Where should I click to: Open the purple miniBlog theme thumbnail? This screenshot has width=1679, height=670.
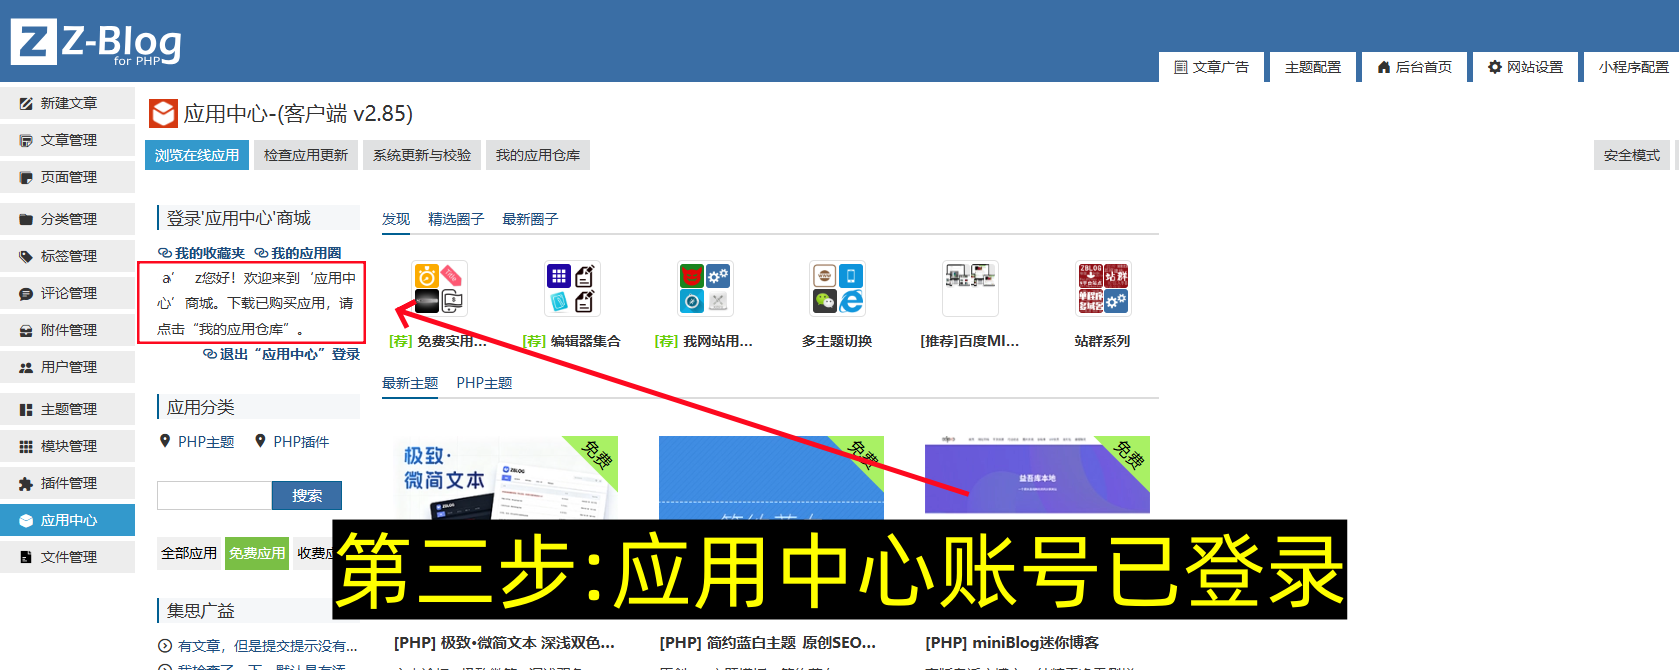pyautogui.click(x=1037, y=475)
